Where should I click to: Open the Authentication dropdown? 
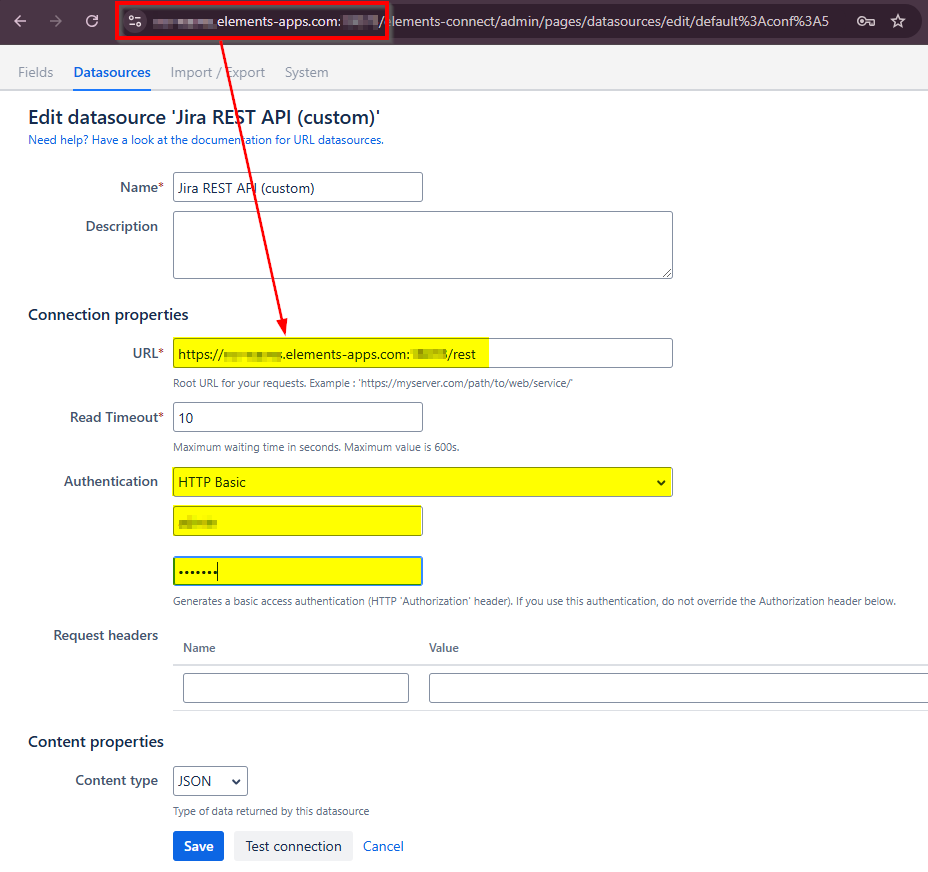click(422, 482)
